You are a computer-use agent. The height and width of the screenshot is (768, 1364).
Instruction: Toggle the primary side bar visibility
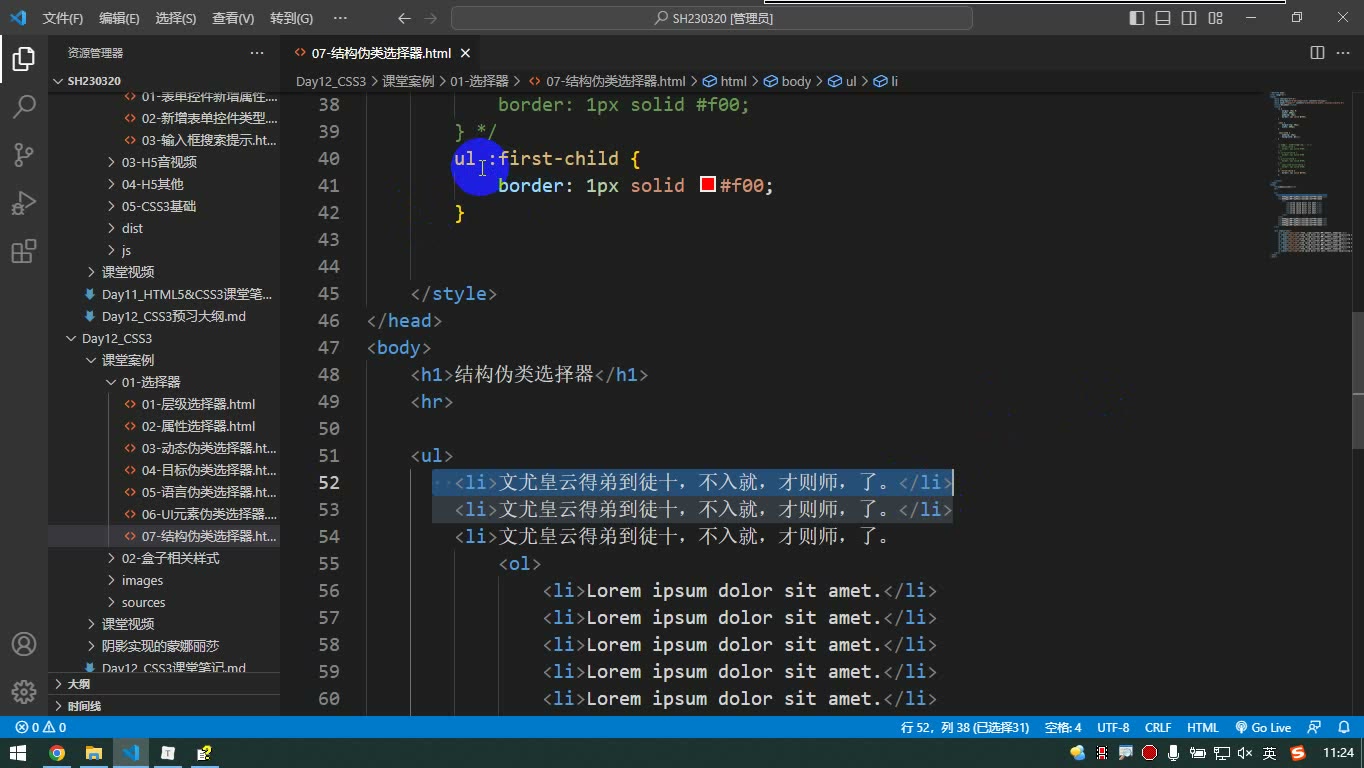pyautogui.click(x=1137, y=18)
